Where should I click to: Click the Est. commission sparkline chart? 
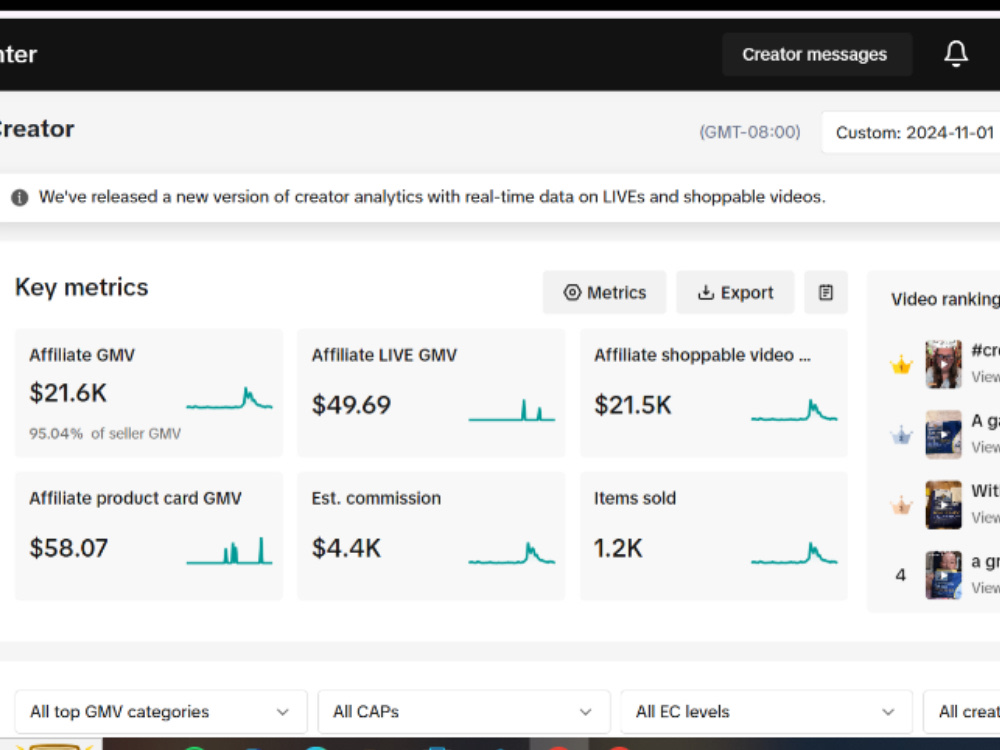[512, 553]
